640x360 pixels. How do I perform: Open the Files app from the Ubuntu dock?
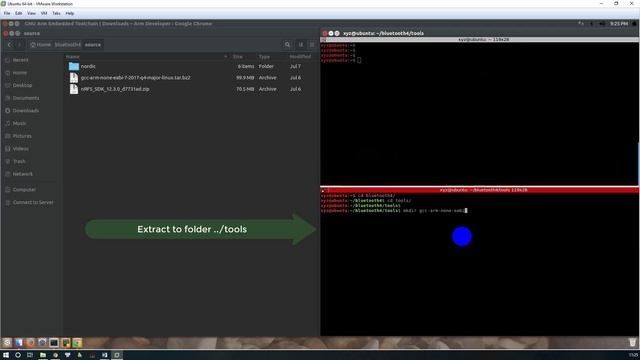pyautogui.click(x=19, y=342)
